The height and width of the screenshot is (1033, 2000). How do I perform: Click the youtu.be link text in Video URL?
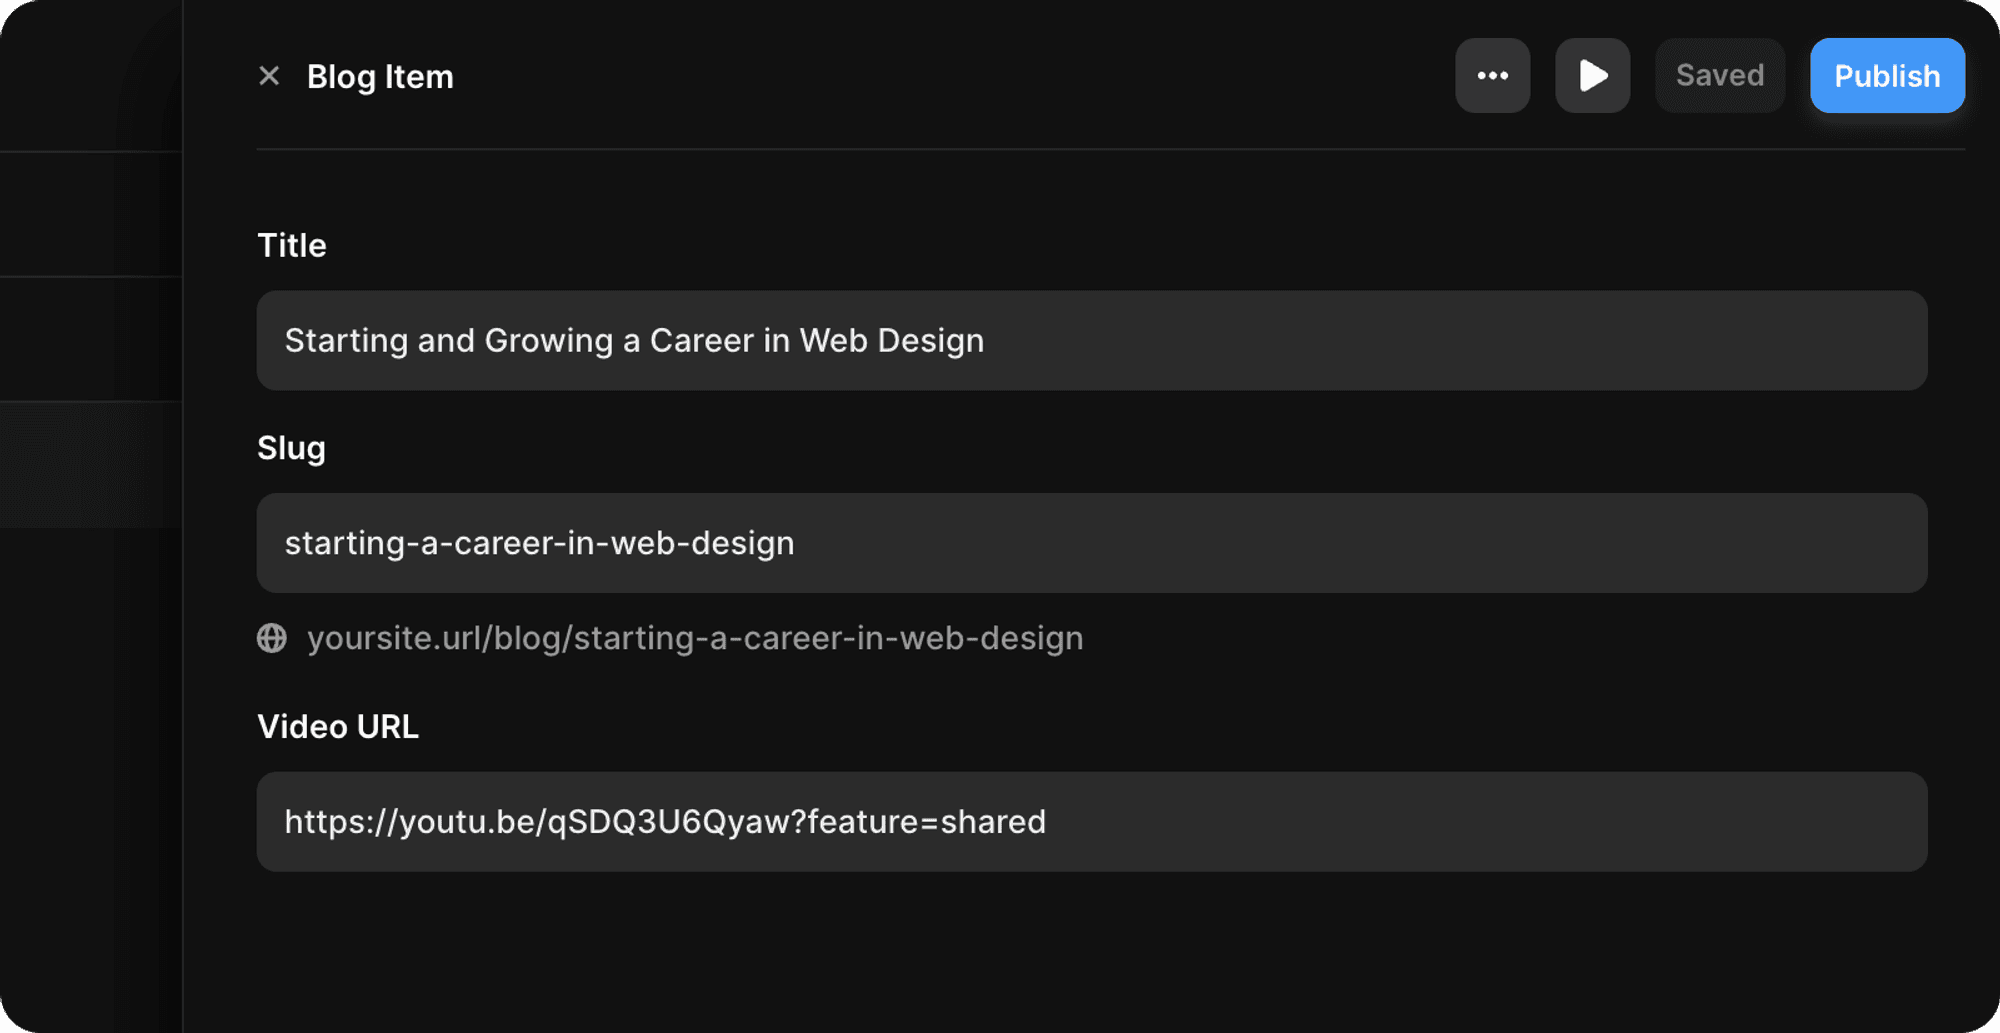click(x=664, y=822)
